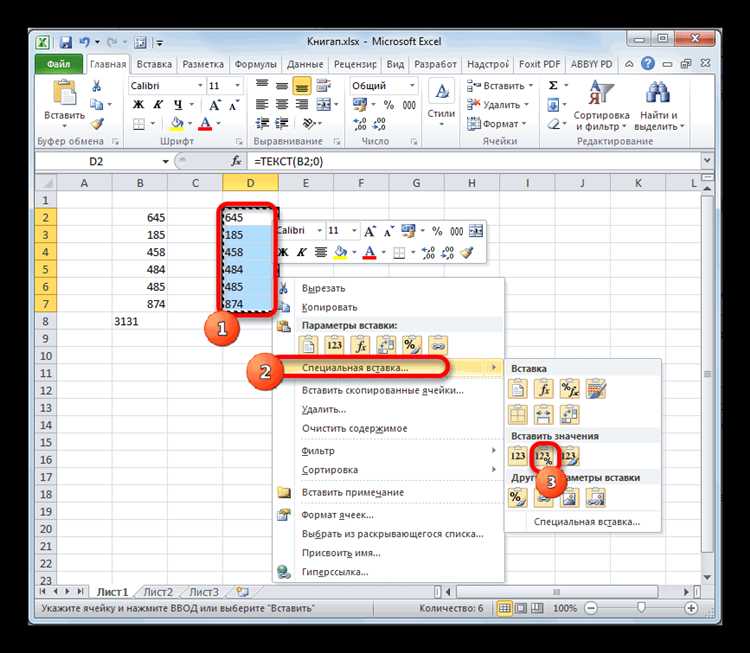Open the Фильтр submenu
The width and height of the screenshot is (750, 653).
click(388, 451)
